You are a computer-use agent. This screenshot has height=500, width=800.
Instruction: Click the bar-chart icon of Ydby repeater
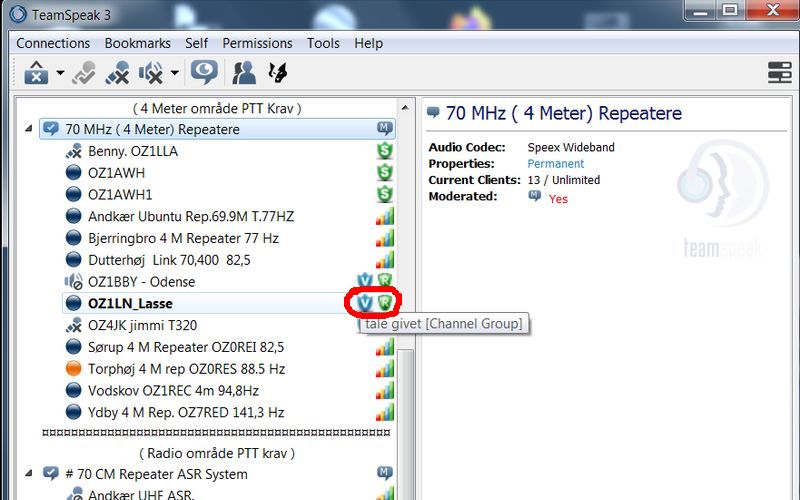(385, 412)
